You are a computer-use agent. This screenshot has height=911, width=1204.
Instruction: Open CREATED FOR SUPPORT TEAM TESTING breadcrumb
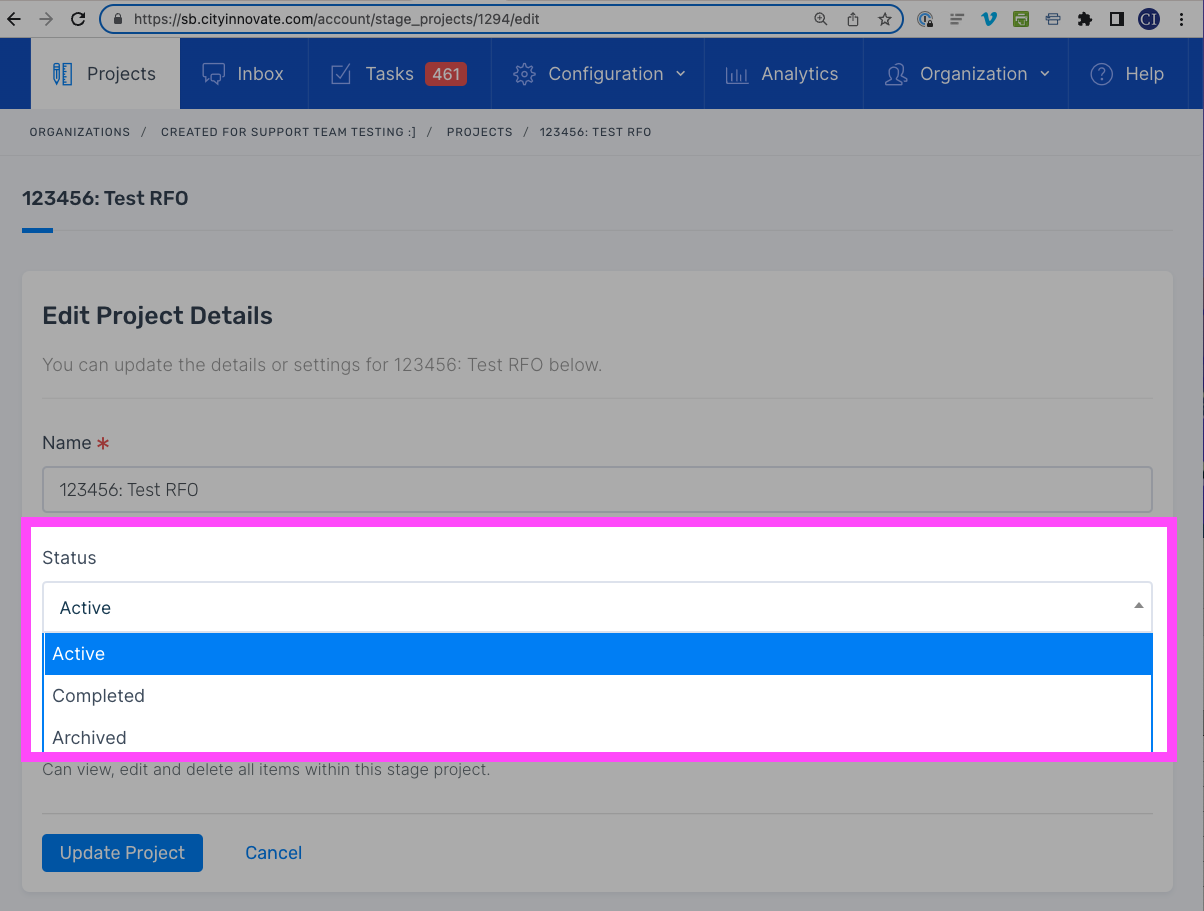pos(288,132)
